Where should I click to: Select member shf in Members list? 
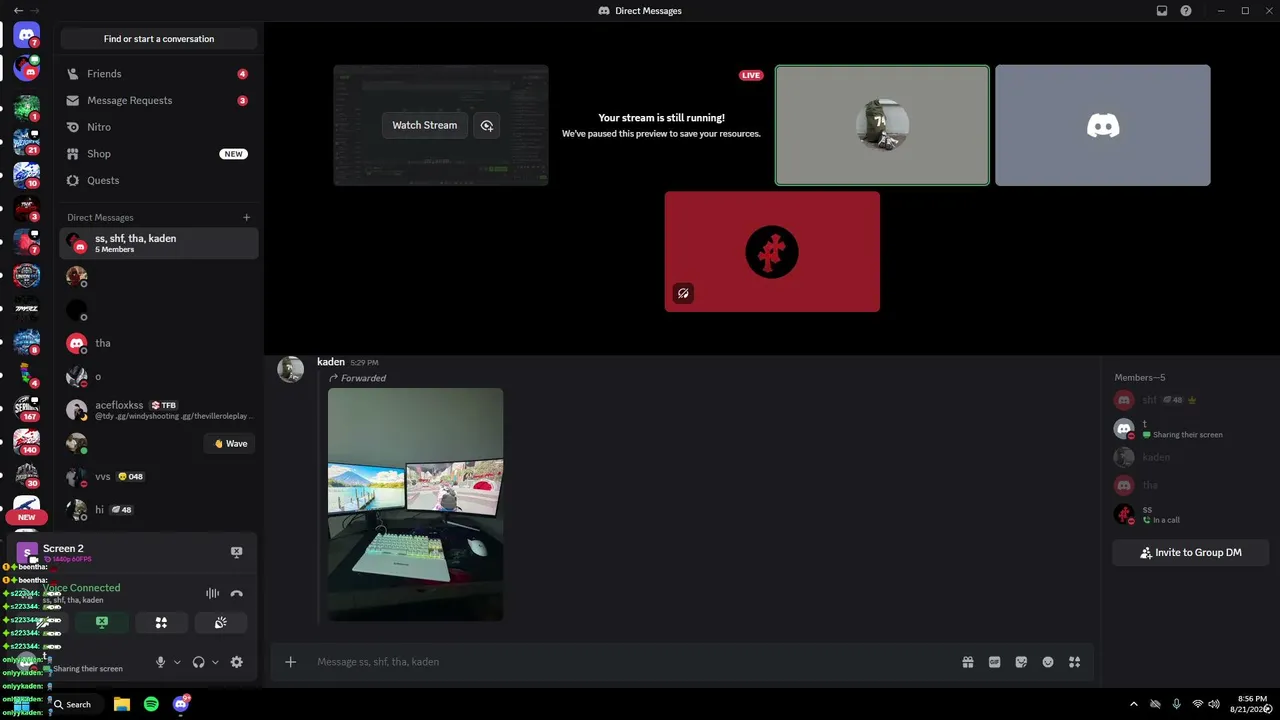click(x=1190, y=400)
